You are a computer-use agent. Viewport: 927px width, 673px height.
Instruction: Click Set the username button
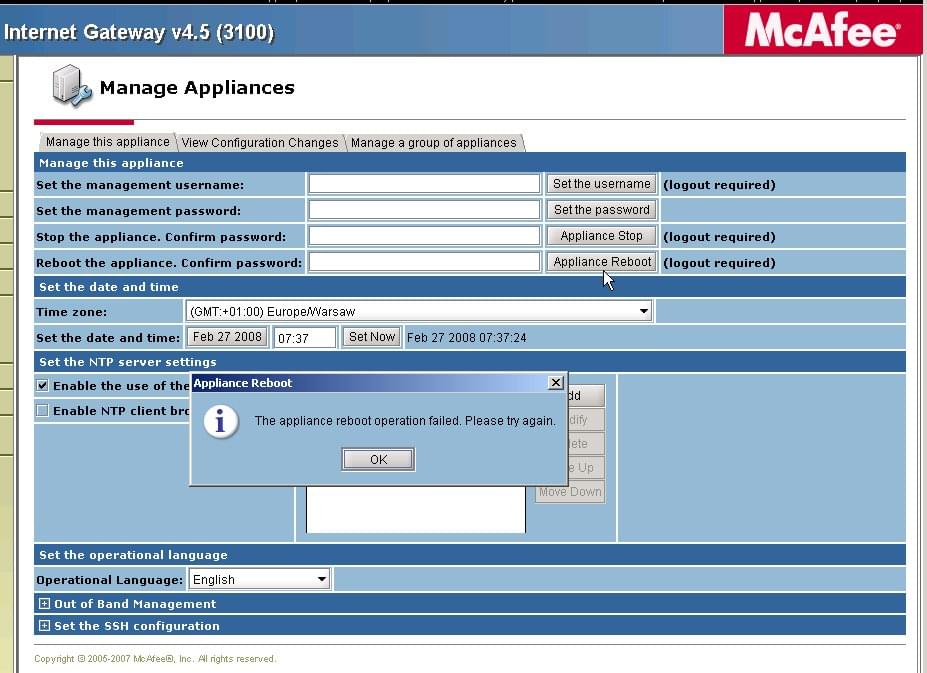(x=601, y=184)
